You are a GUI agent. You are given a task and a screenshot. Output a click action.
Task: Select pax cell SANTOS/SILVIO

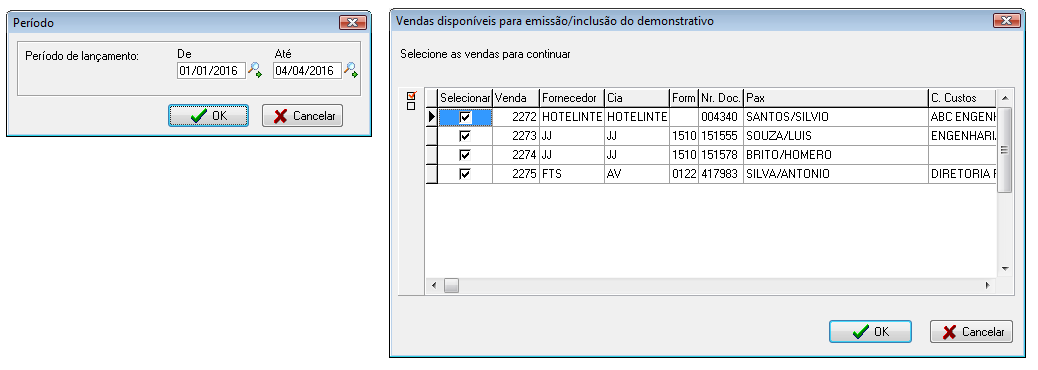(835, 117)
